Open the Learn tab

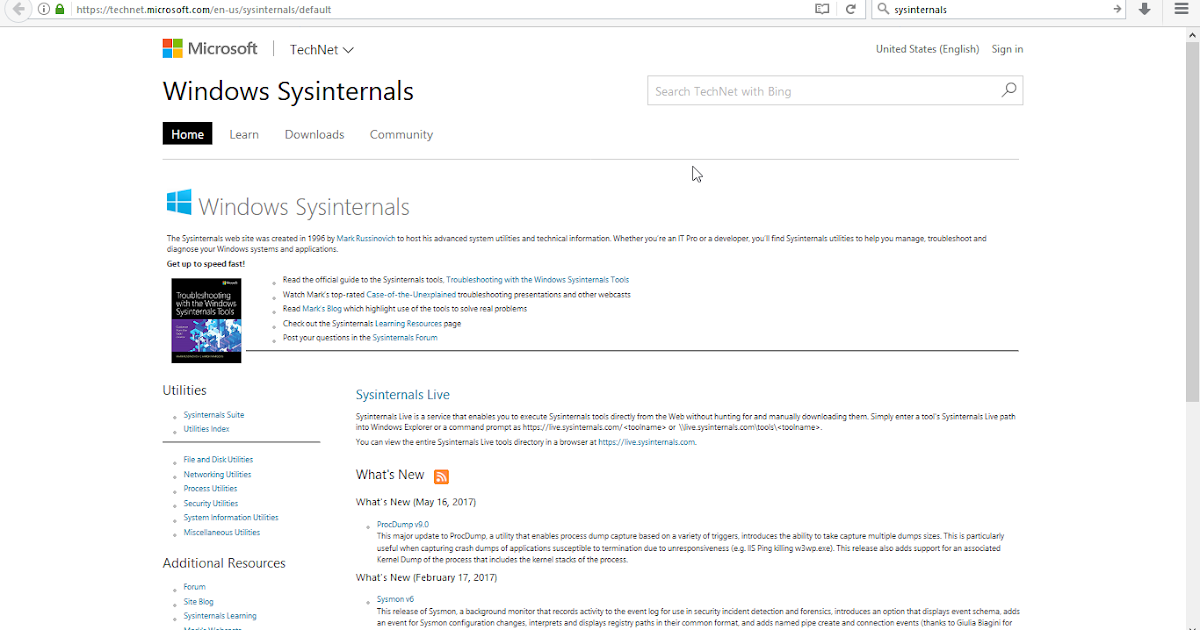(244, 134)
